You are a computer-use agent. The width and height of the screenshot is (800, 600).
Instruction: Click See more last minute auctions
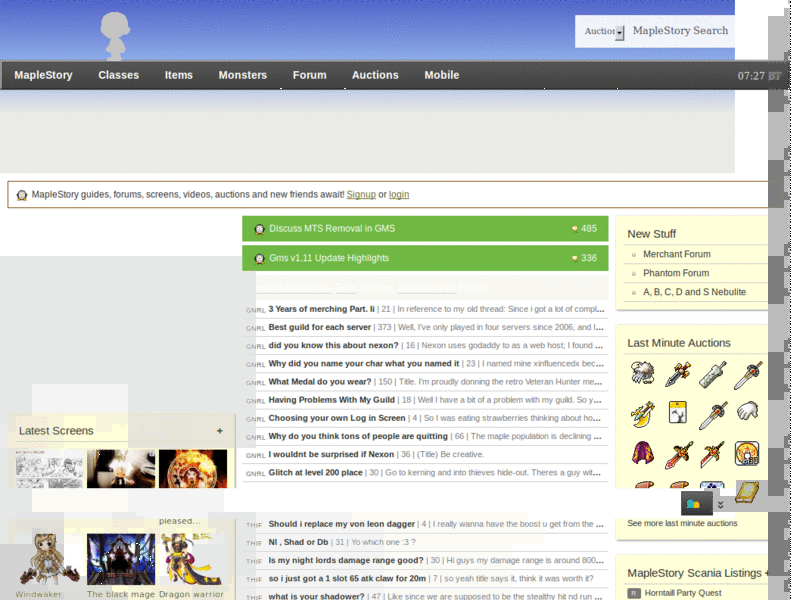pos(682,523)
